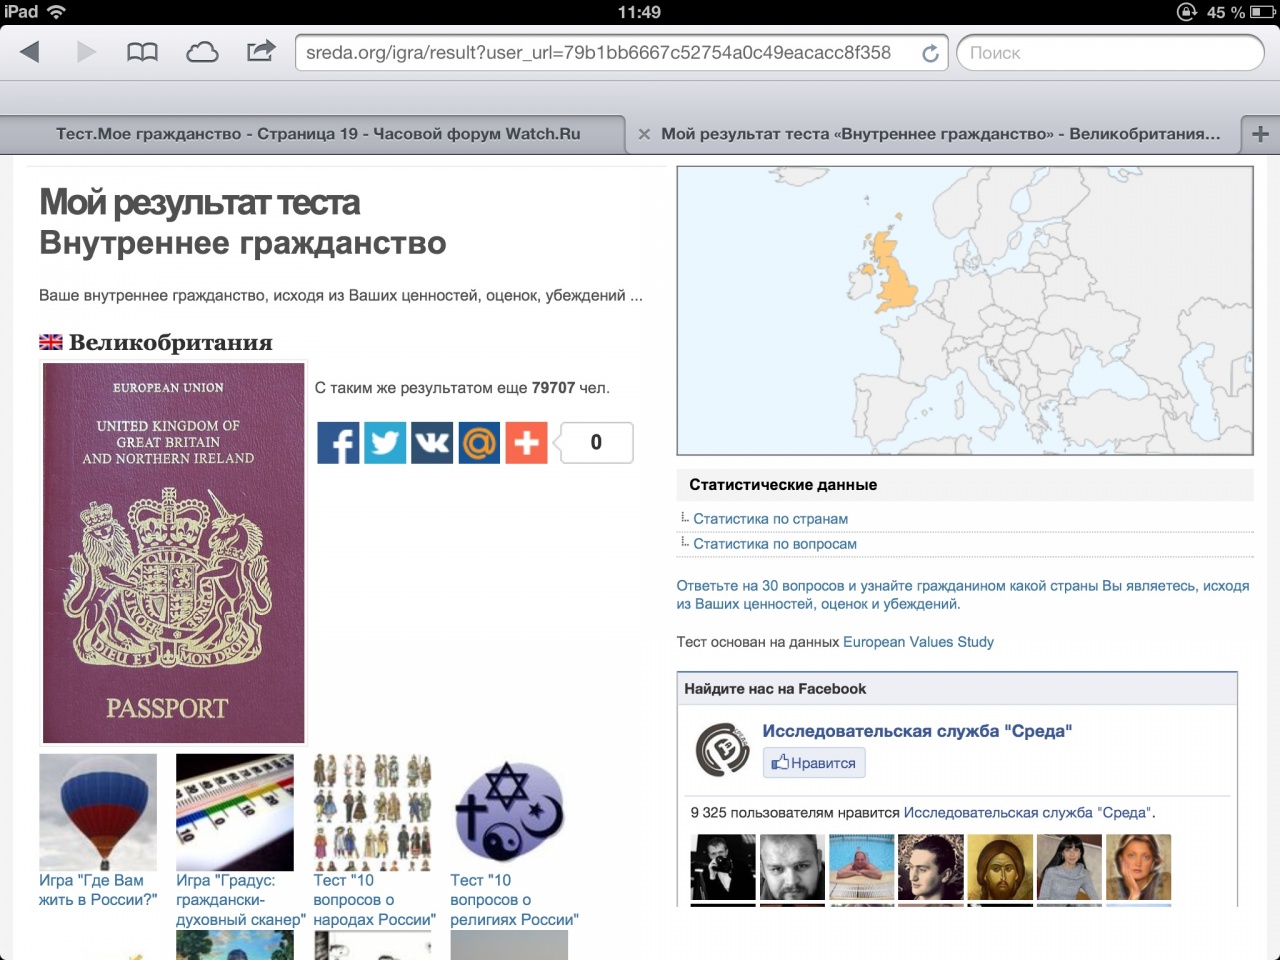The width and height of the screenshot is (1280, 960).
Task: Tap the share arrow icon
Action: 261,51
